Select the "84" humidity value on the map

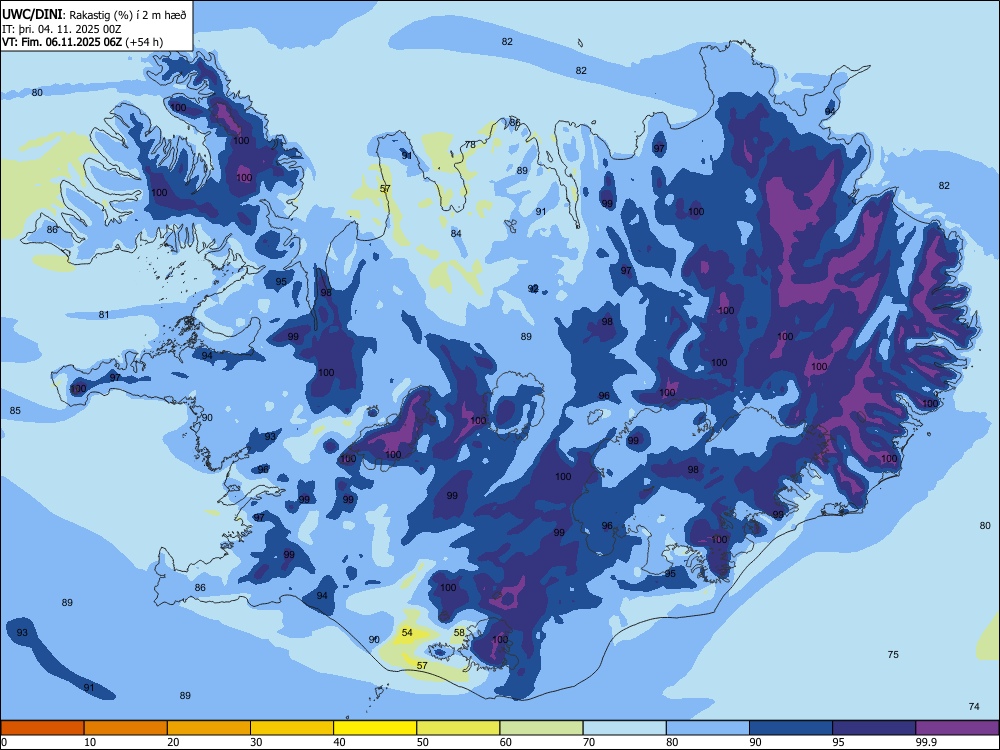tap(456, 233)
